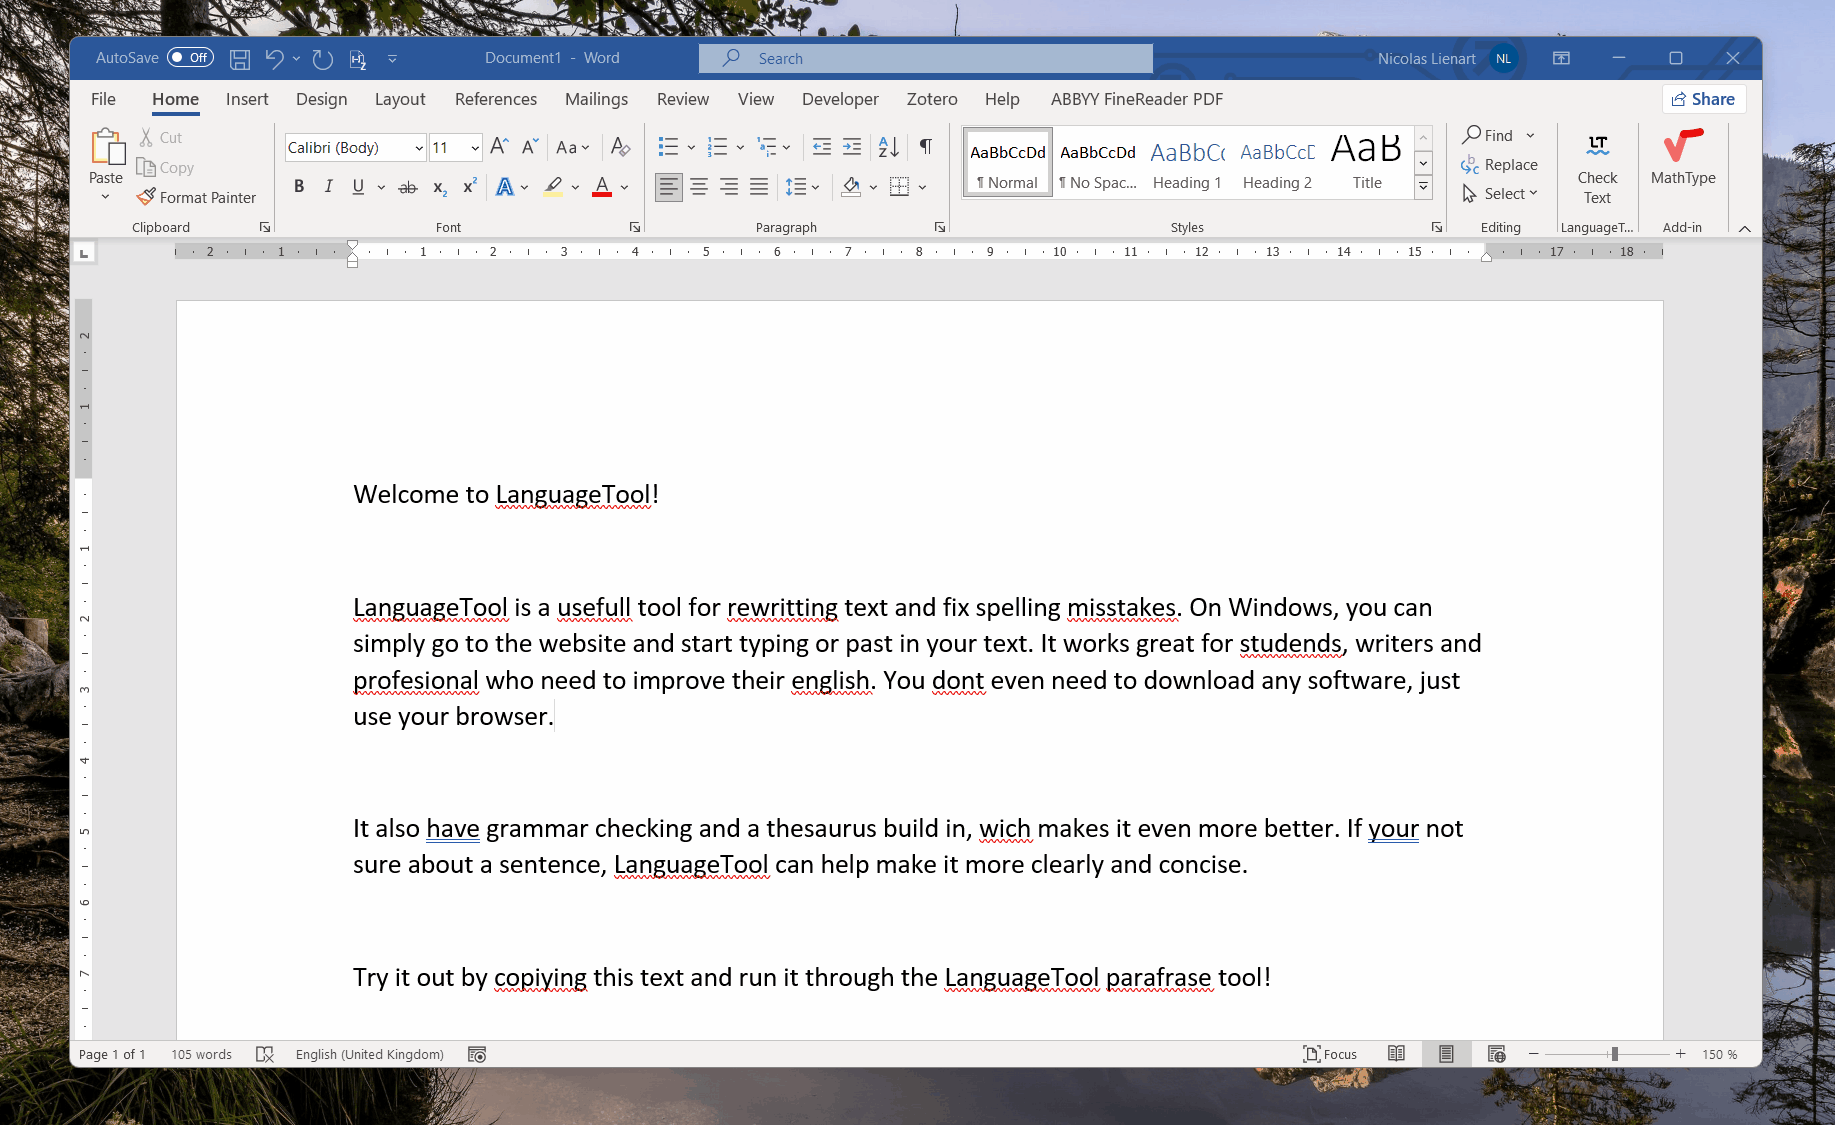Viewport: 1835px width, 1125px height.
Task: Open the Review tab
Action: pyautogui.click(x=683, y=99)
